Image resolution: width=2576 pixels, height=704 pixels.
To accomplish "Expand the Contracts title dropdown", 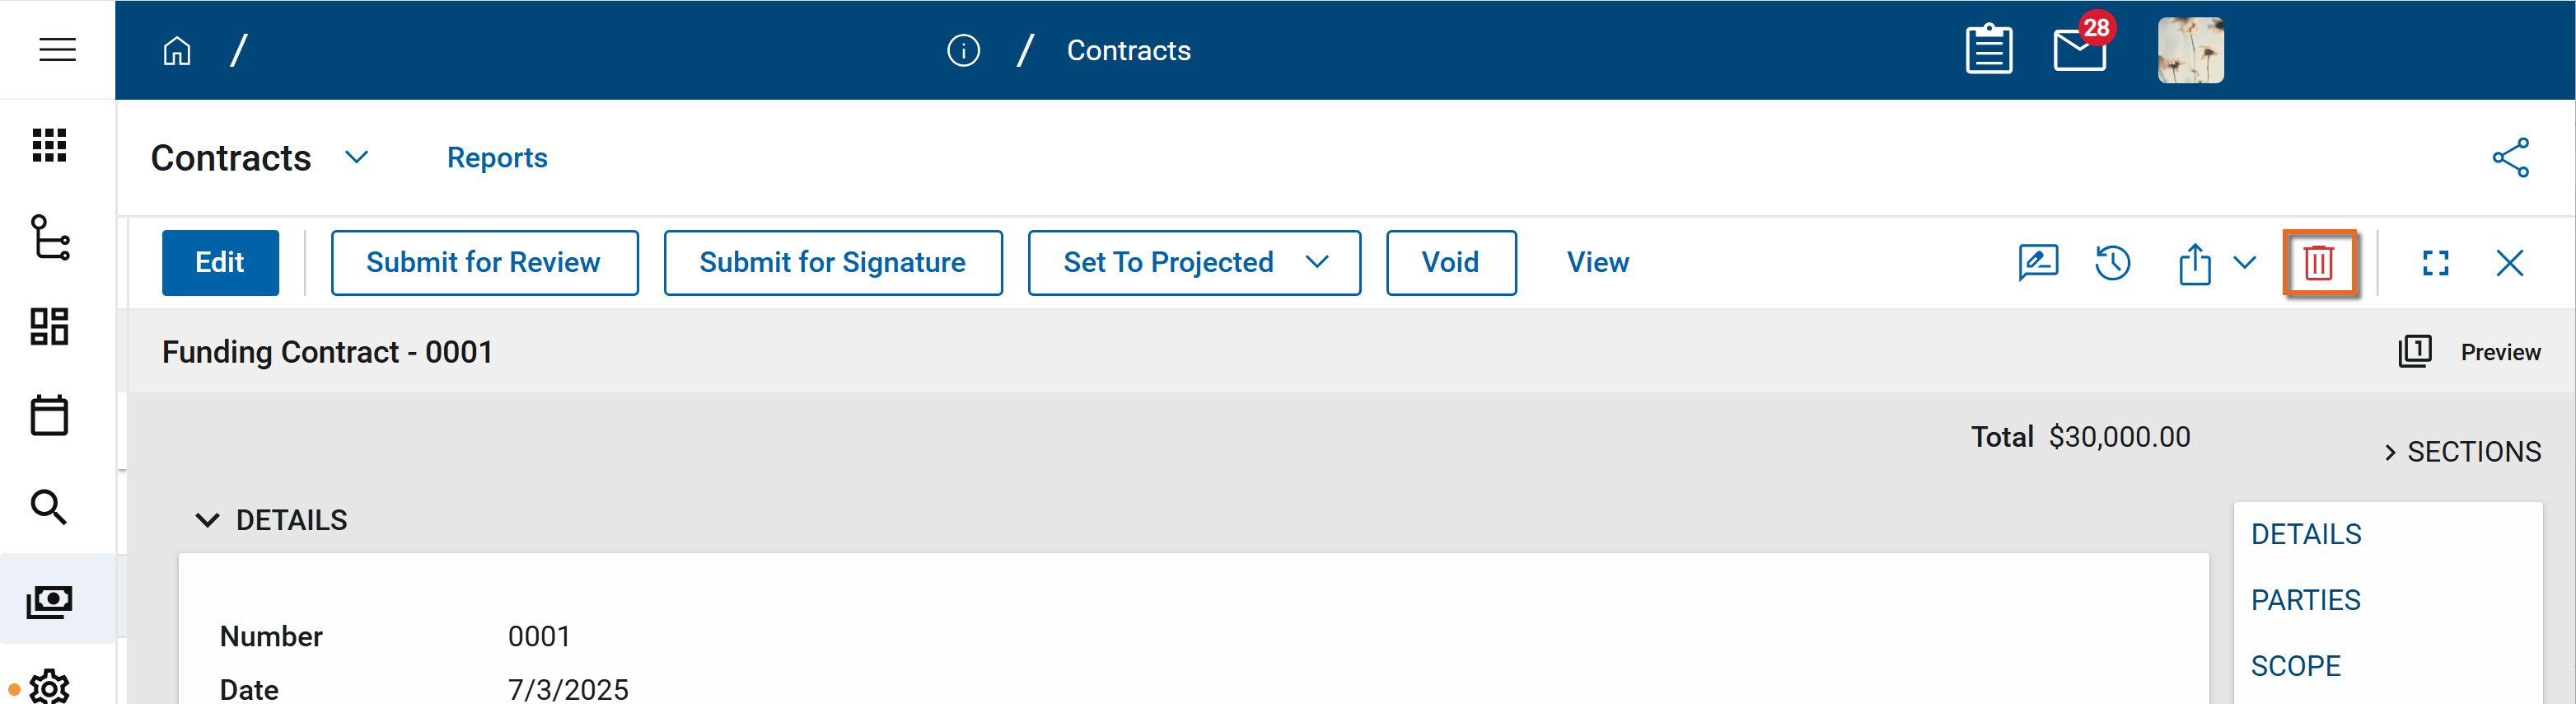I will pos(357,158).
